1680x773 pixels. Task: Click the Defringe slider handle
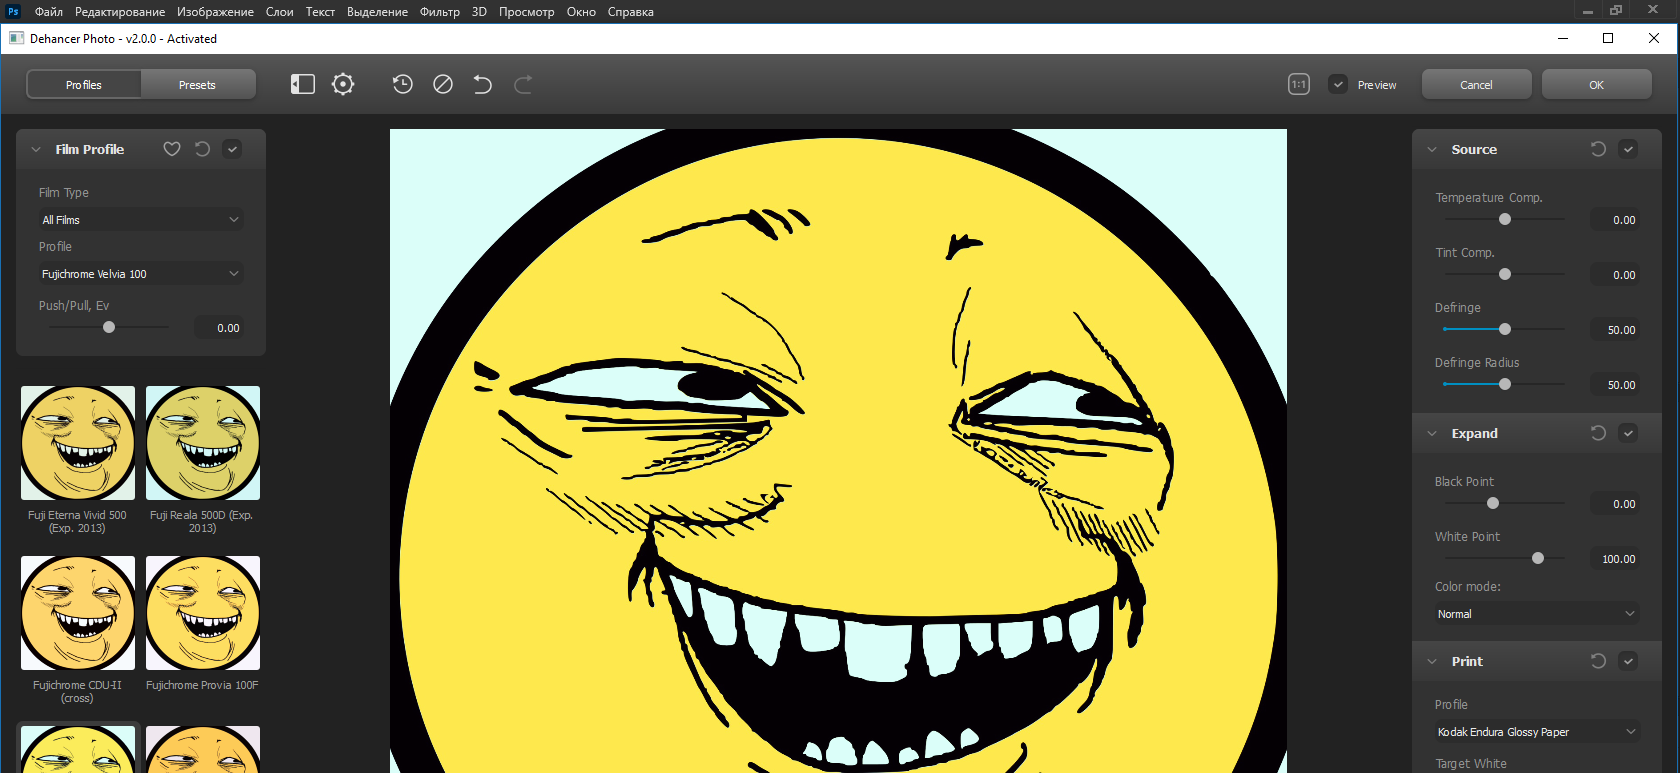click(1505, 329)
